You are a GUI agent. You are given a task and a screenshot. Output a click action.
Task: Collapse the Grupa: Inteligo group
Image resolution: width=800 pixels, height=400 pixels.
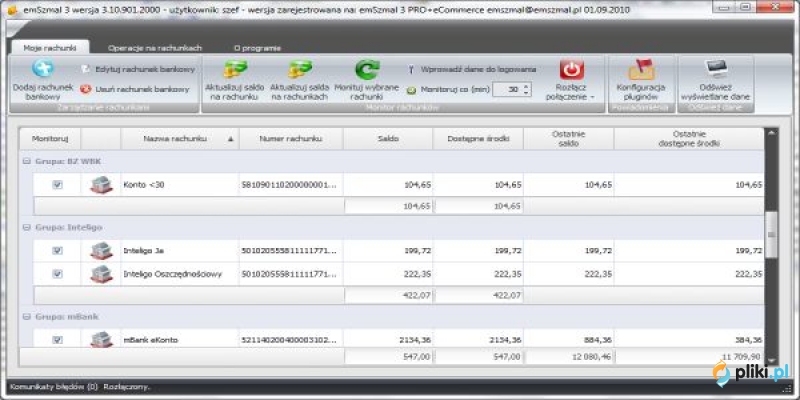coord(27,227)
